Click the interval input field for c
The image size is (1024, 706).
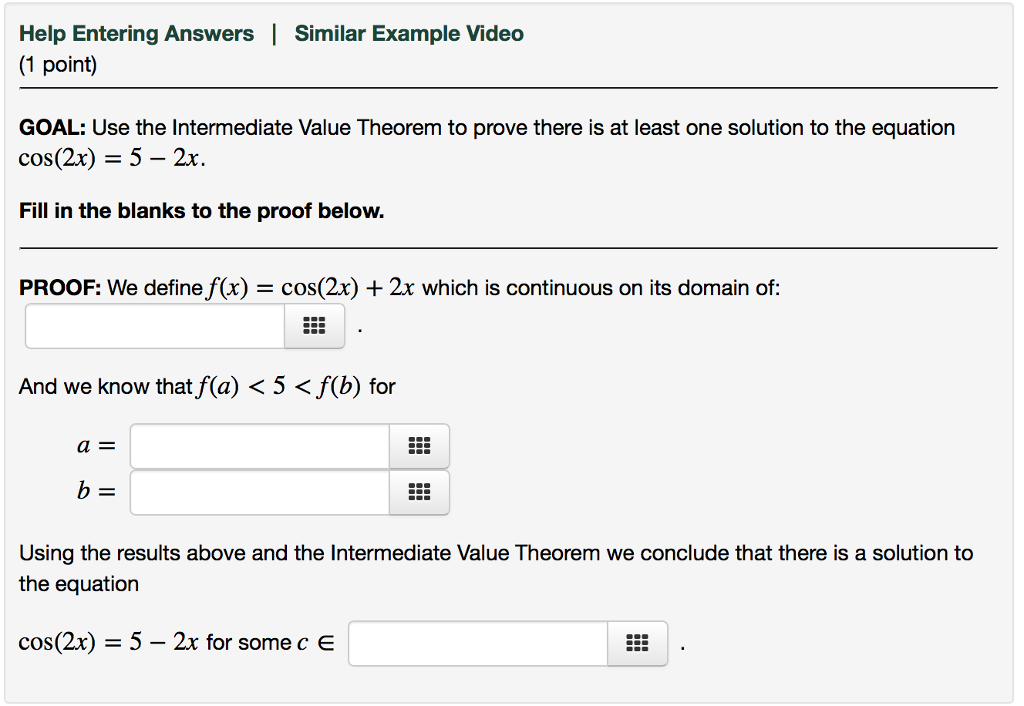[478, 643]
